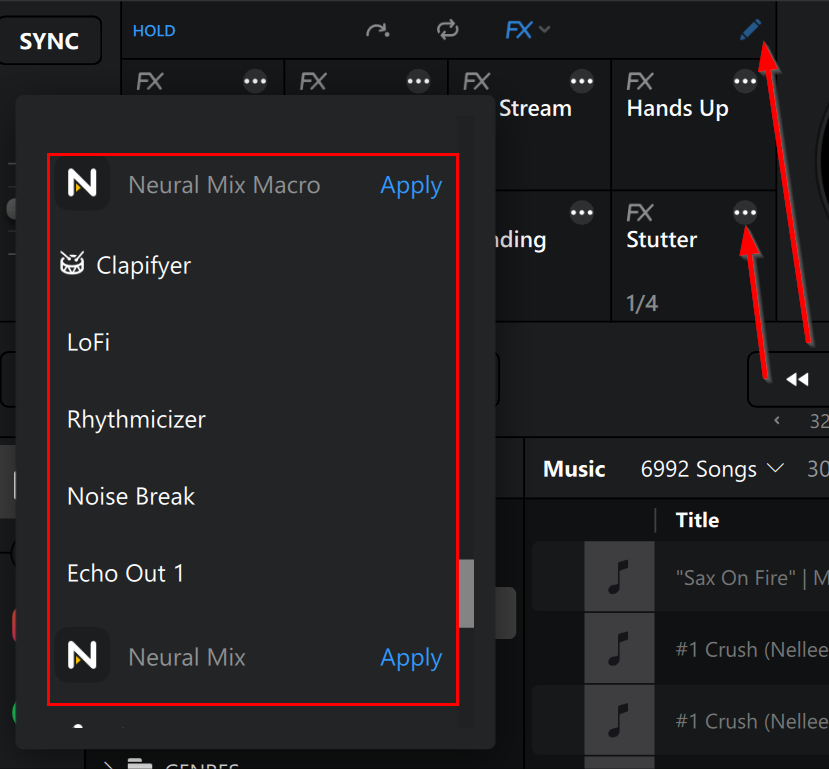This screenshot has height=769, width=829.
Task: Open Stutter pad three-dots options
Action: coord(745,212)
